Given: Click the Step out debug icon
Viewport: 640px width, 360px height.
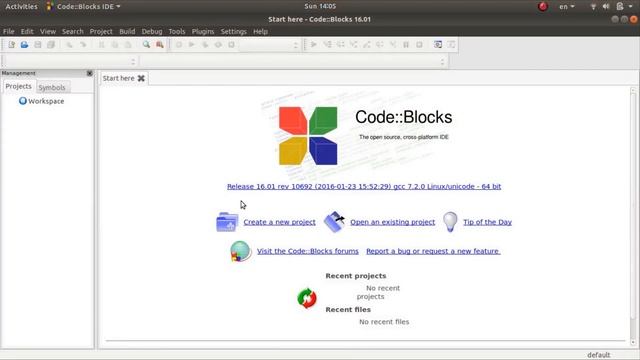Looking at the screenshot, I should (x=367, y=44).
